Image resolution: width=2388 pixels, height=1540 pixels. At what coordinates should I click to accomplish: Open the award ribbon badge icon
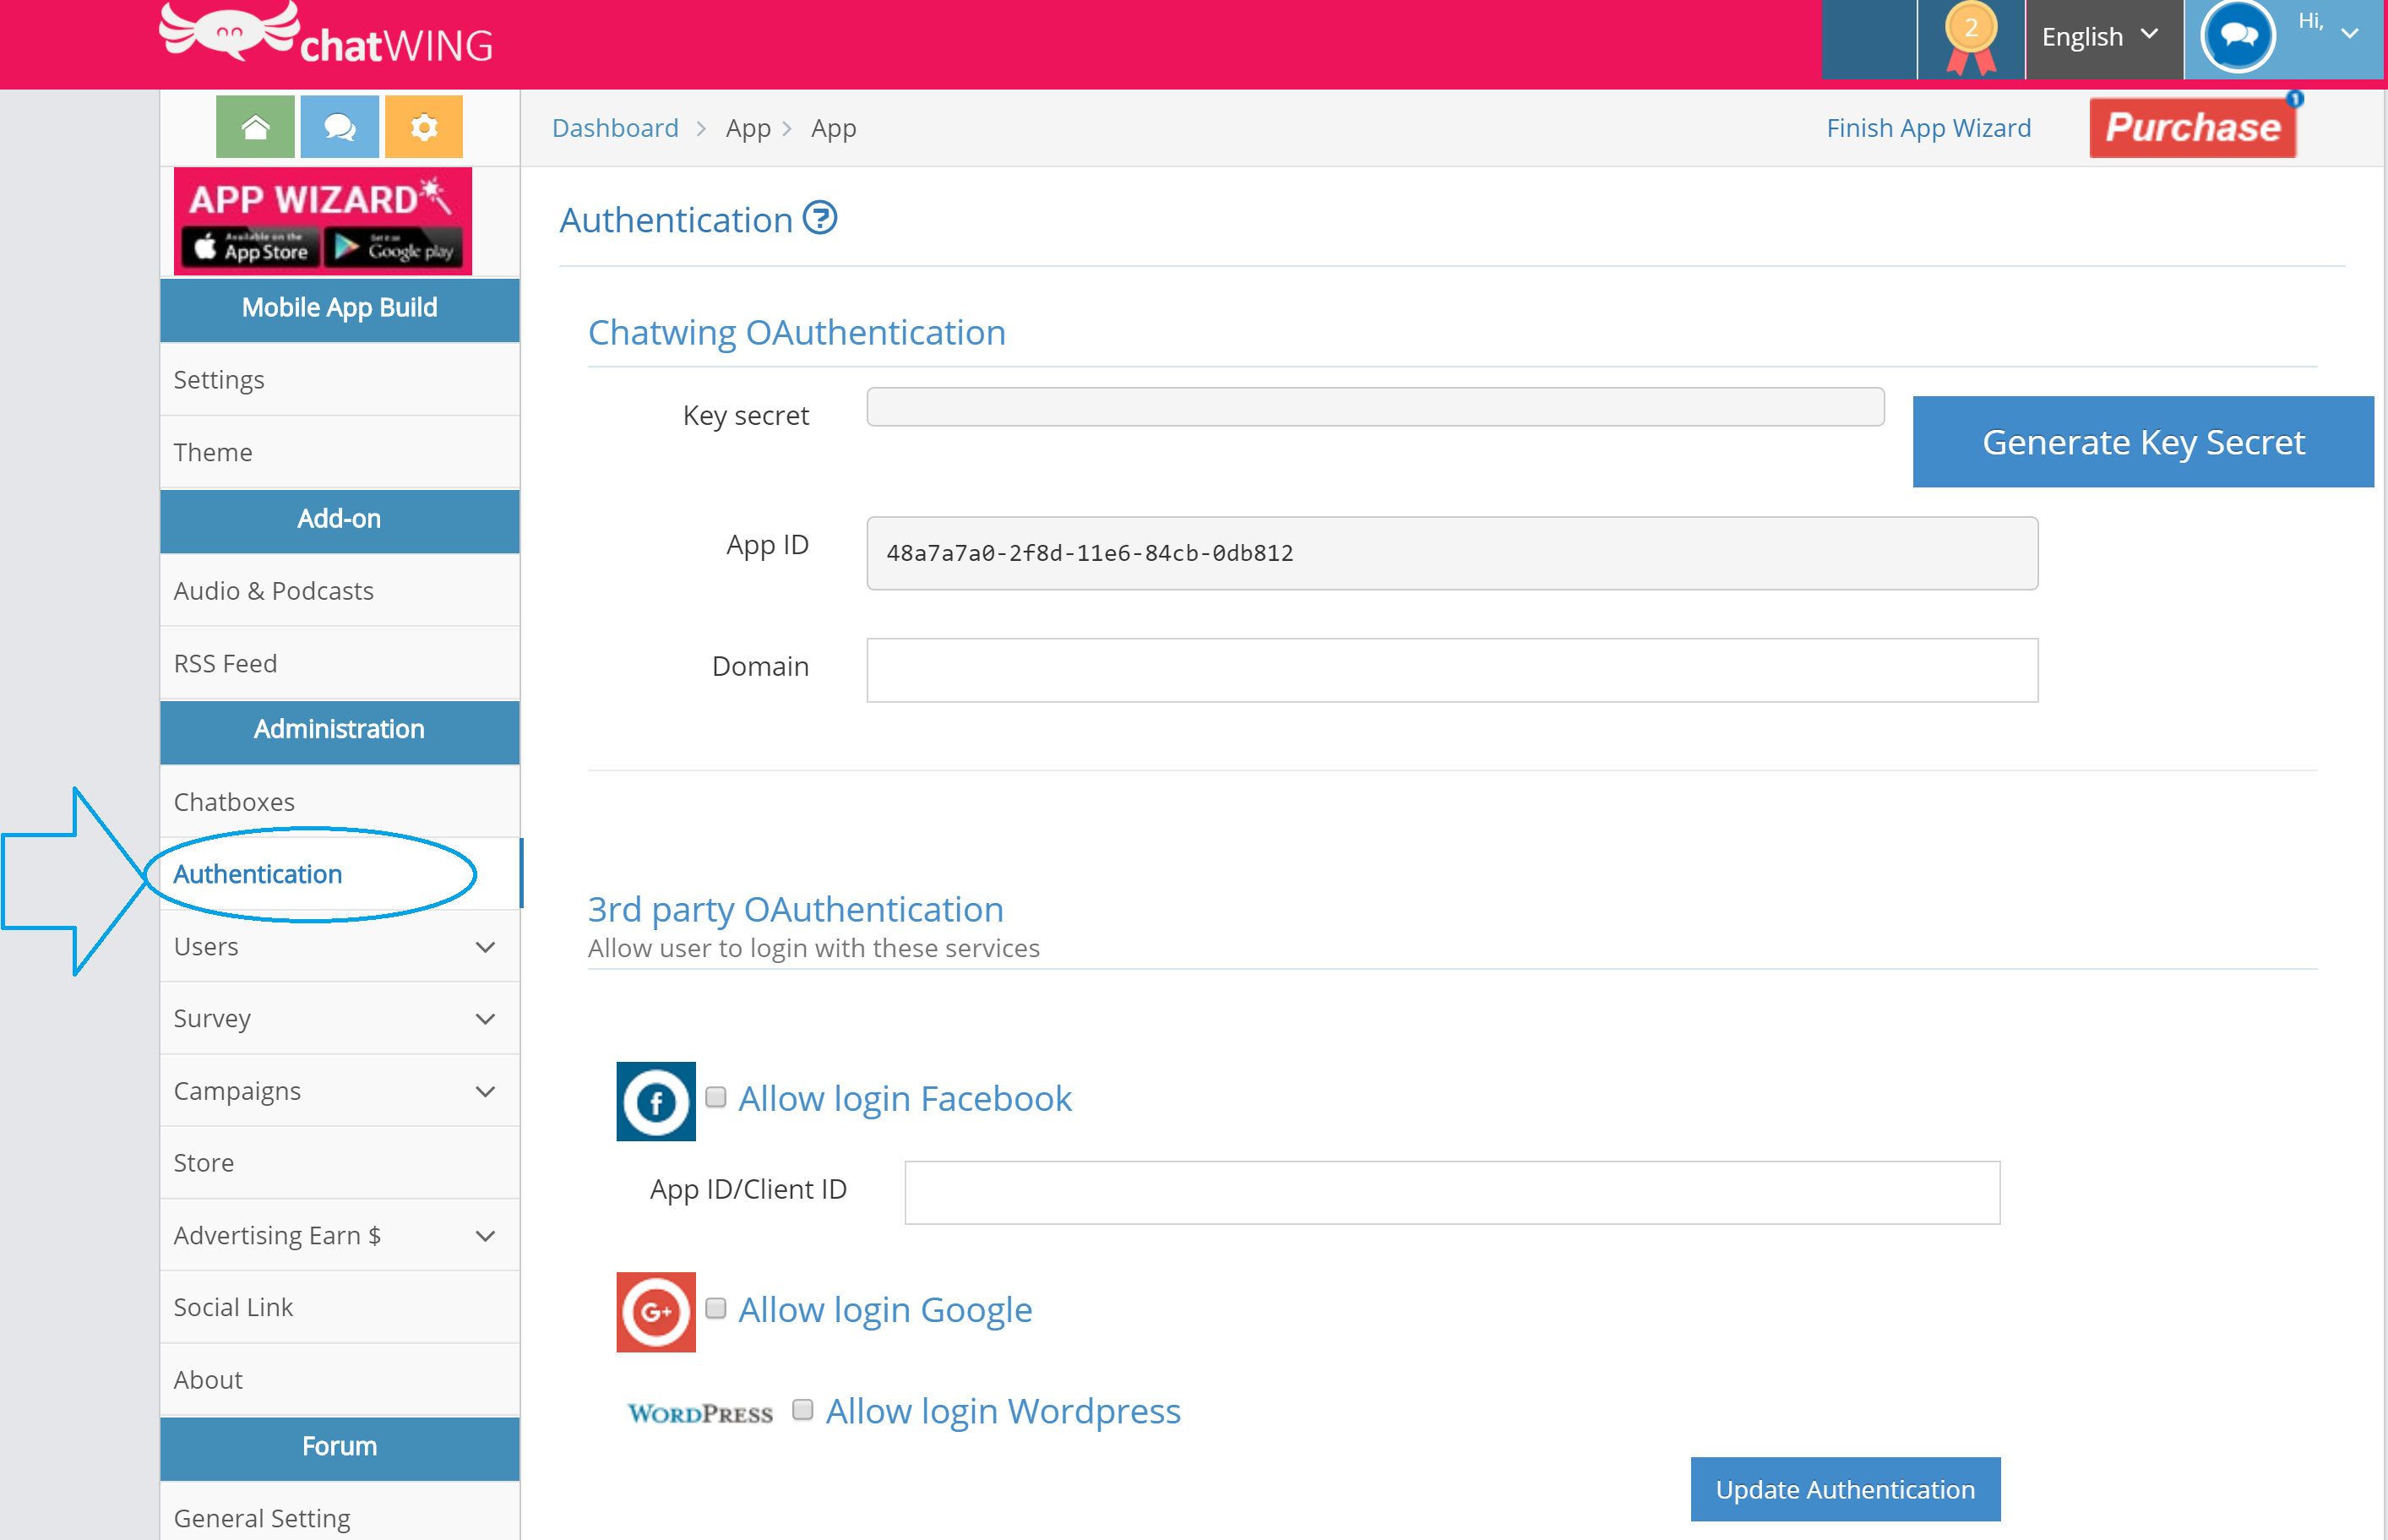pos(1971,40)
